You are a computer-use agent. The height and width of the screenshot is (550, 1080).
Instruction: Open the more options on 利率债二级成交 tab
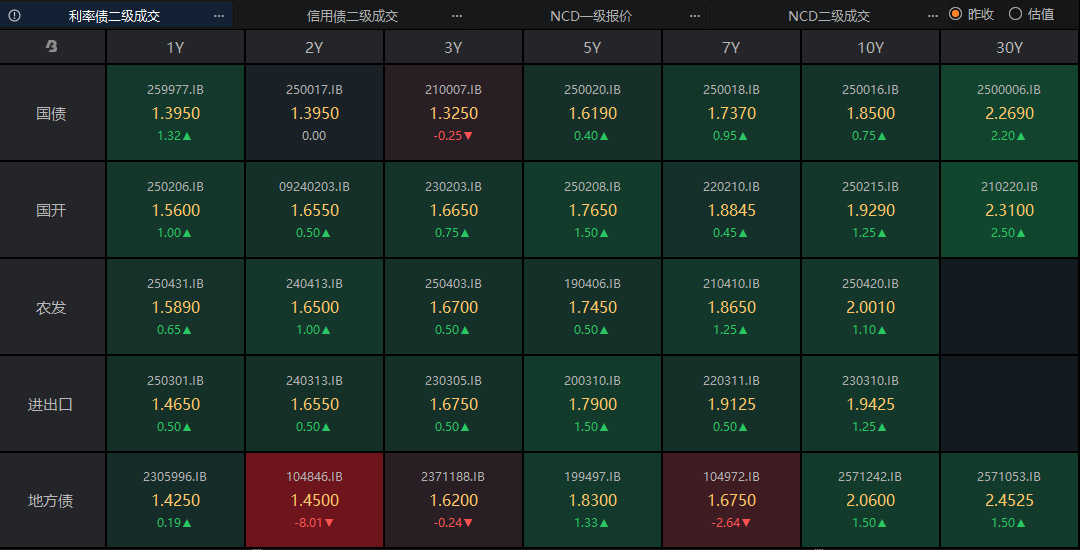point(219,15)
